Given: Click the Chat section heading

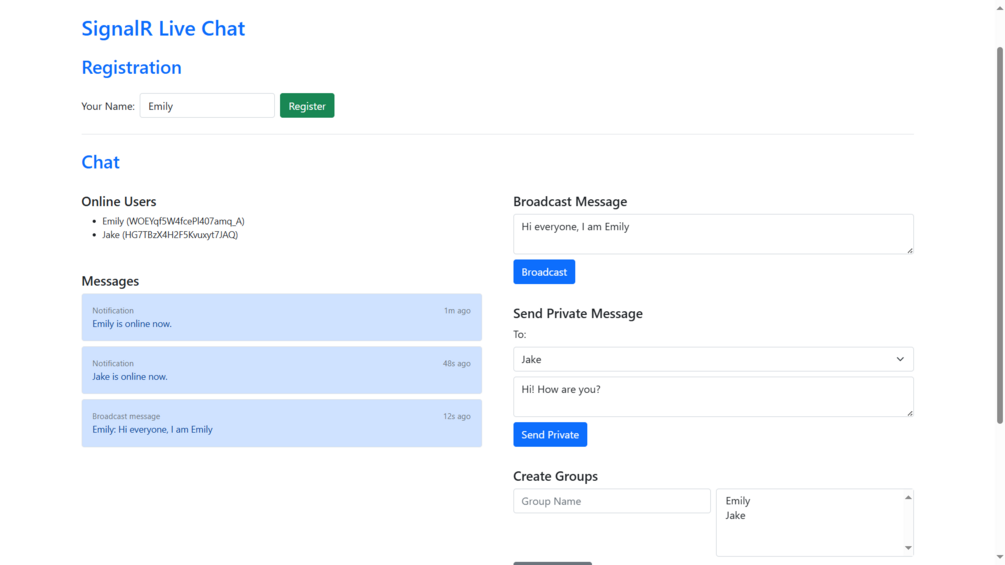Looking at the screenshot, I should (x=101, y=162).
